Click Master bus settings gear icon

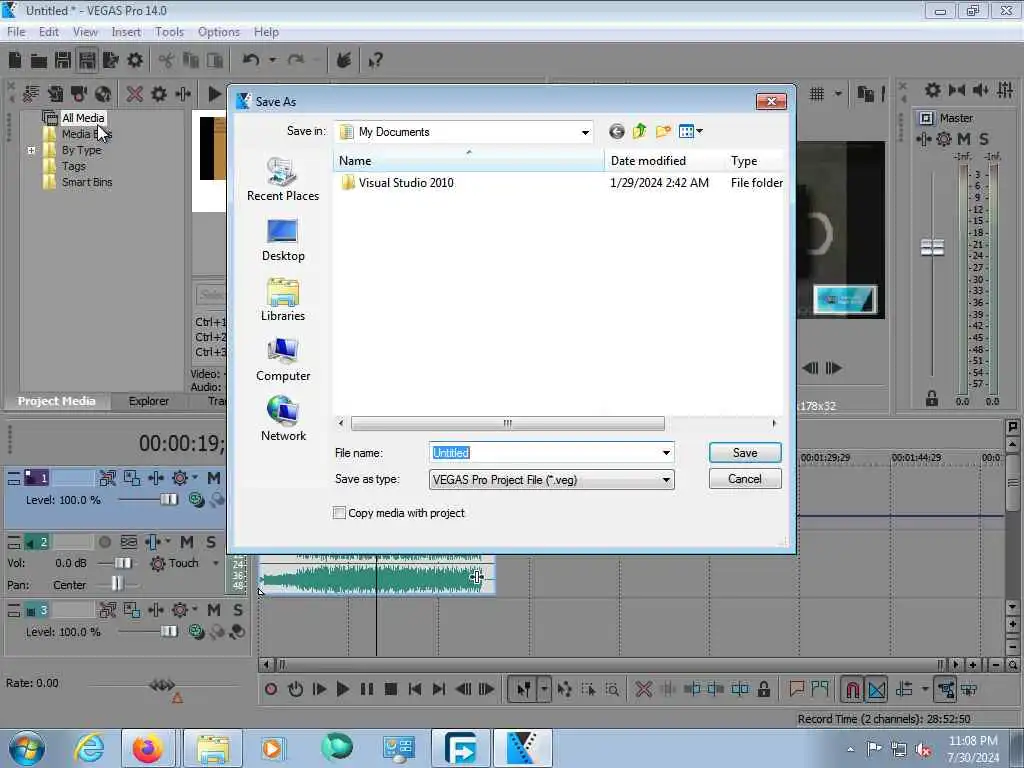[x=944, y=138]
